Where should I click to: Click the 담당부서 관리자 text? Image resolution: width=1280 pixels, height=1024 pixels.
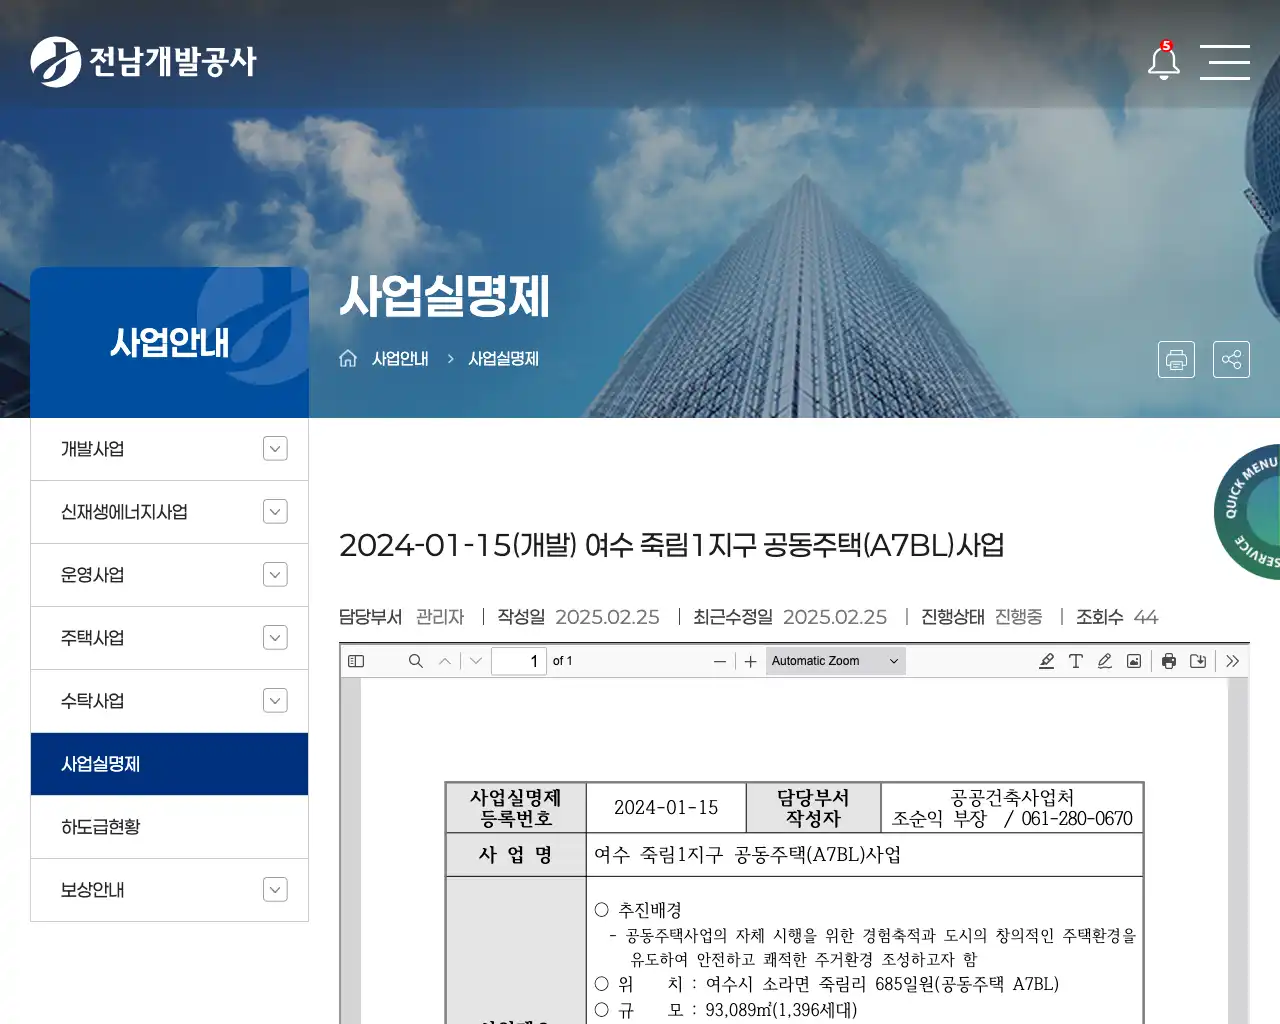click(402, 617)
